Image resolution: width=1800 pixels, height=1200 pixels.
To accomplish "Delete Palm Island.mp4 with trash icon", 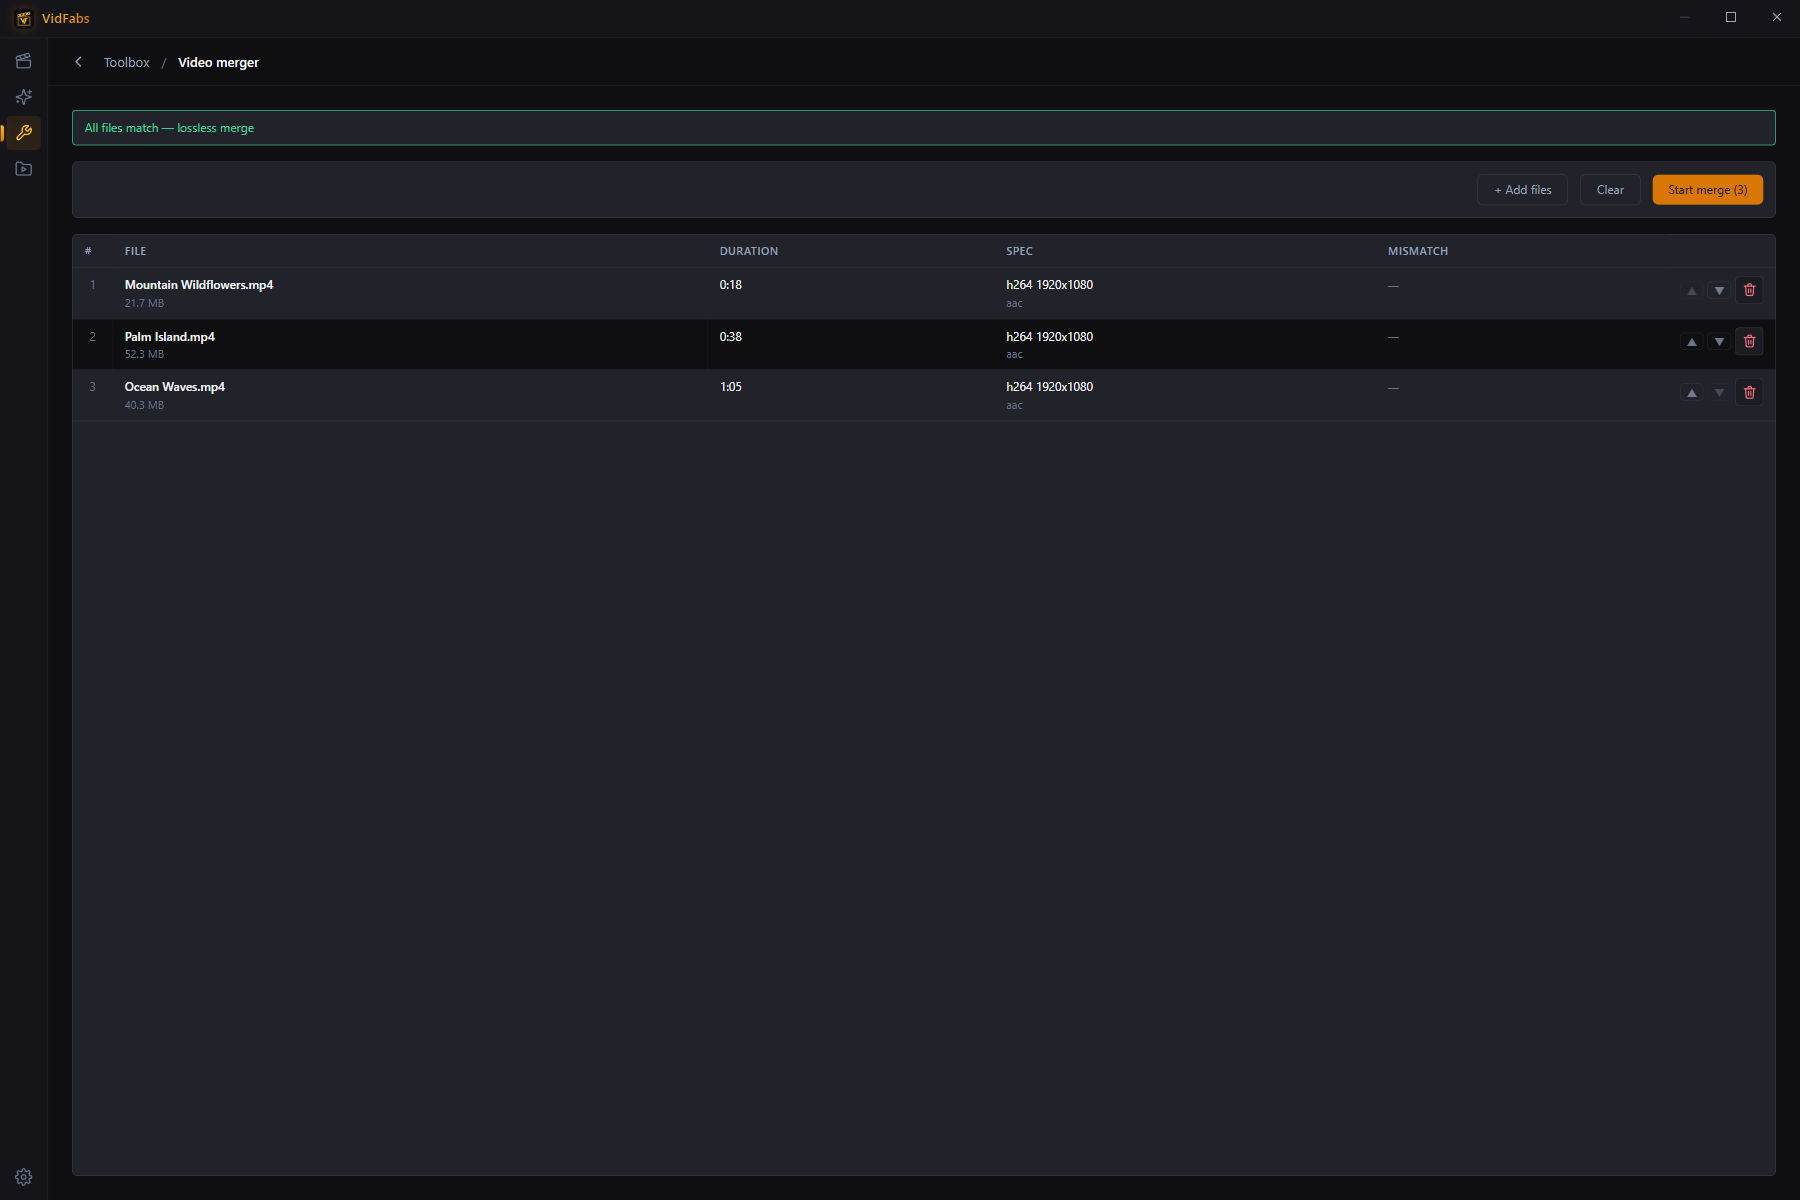I will [x=1749, y=341].
